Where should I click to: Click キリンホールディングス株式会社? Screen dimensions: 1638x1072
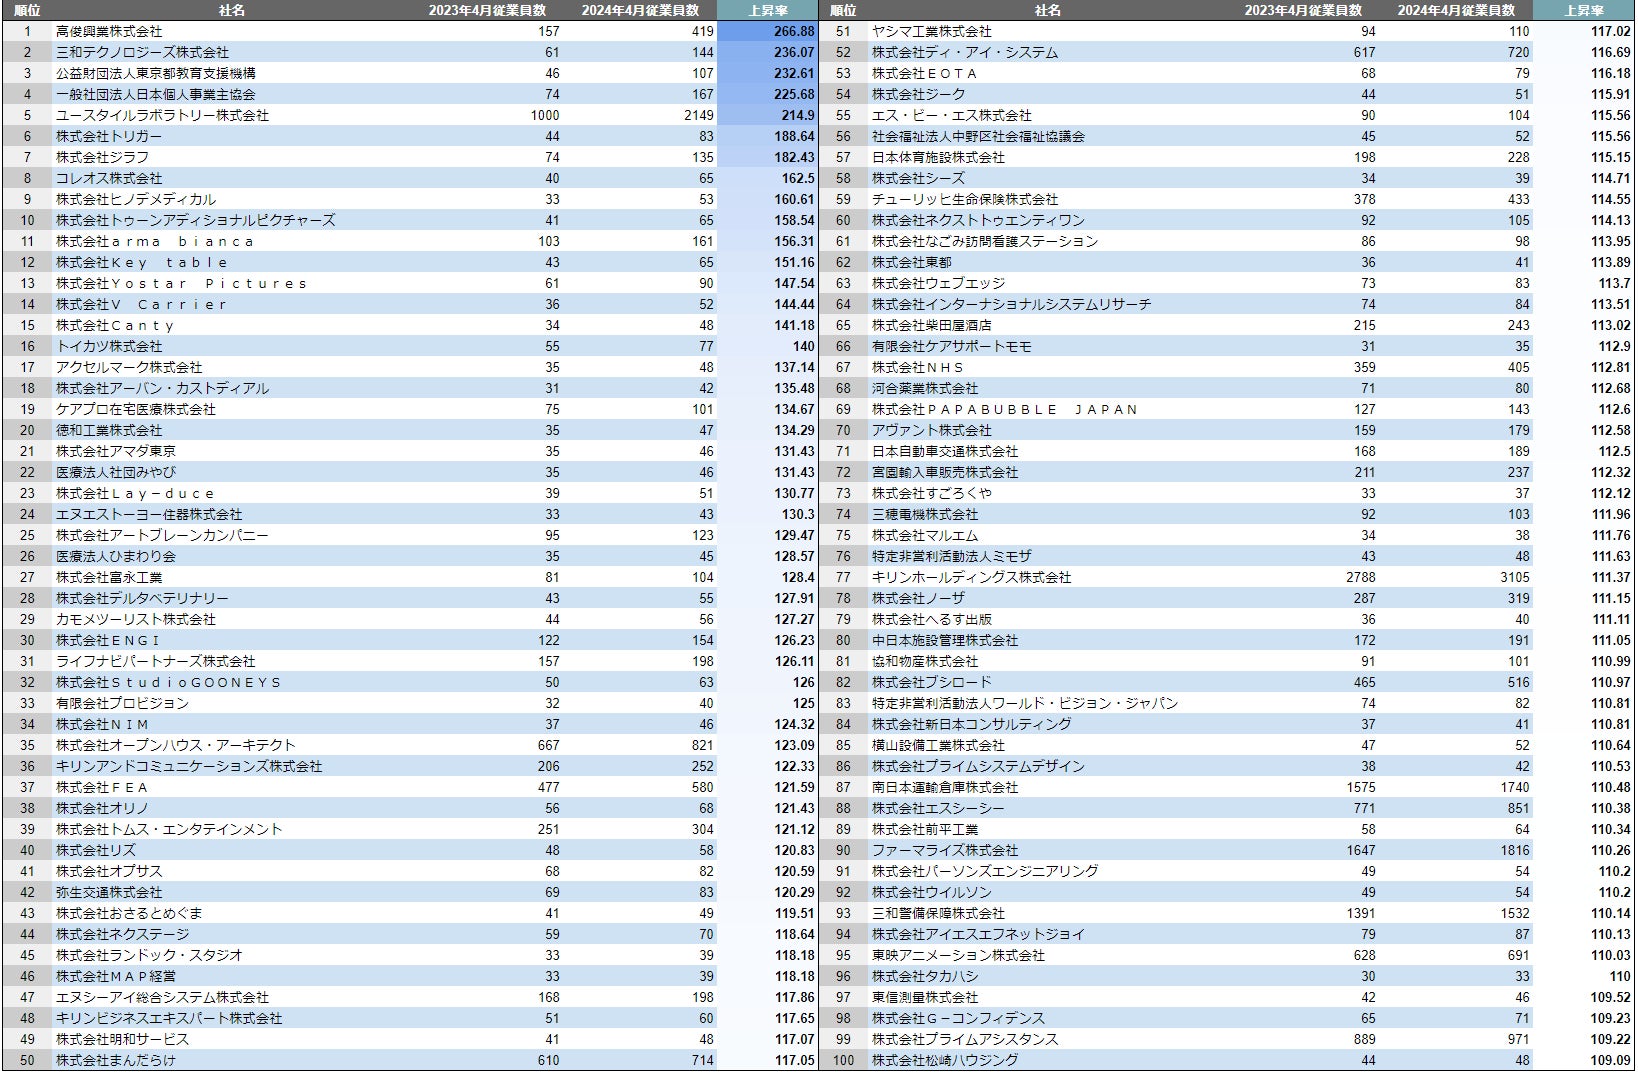(x=972, y=577)
